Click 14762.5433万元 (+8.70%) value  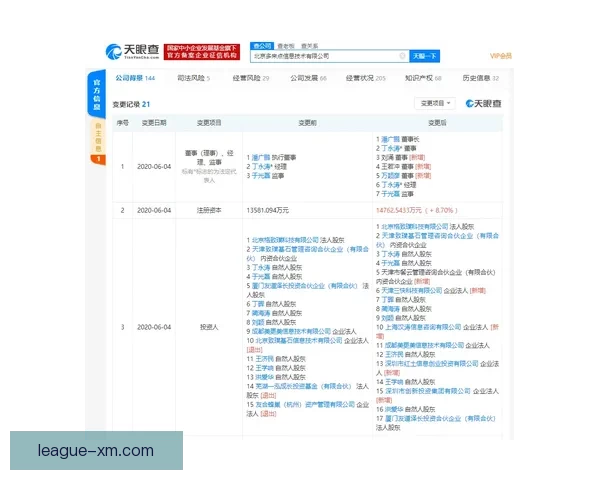417,211
